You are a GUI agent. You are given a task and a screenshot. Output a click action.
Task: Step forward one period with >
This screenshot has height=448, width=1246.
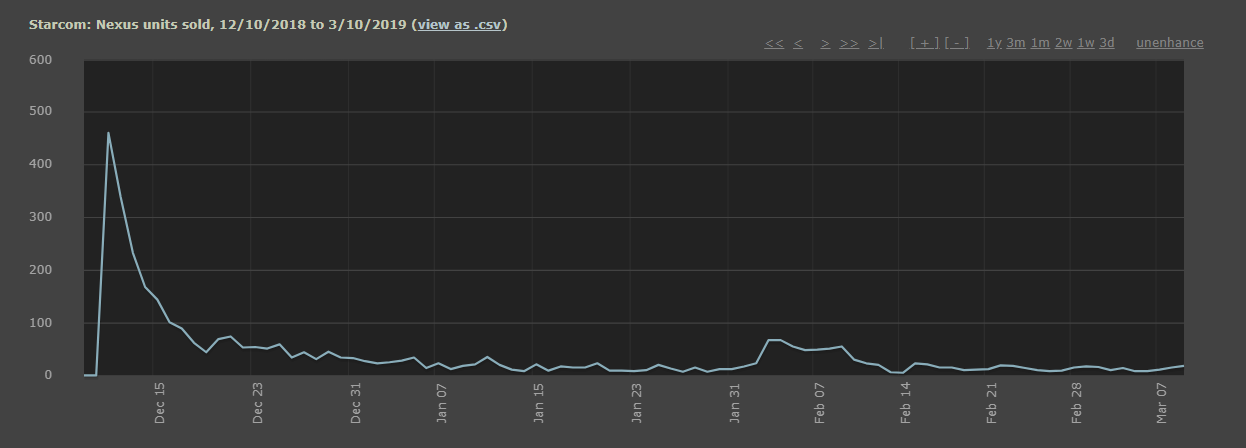coord(825,43)
